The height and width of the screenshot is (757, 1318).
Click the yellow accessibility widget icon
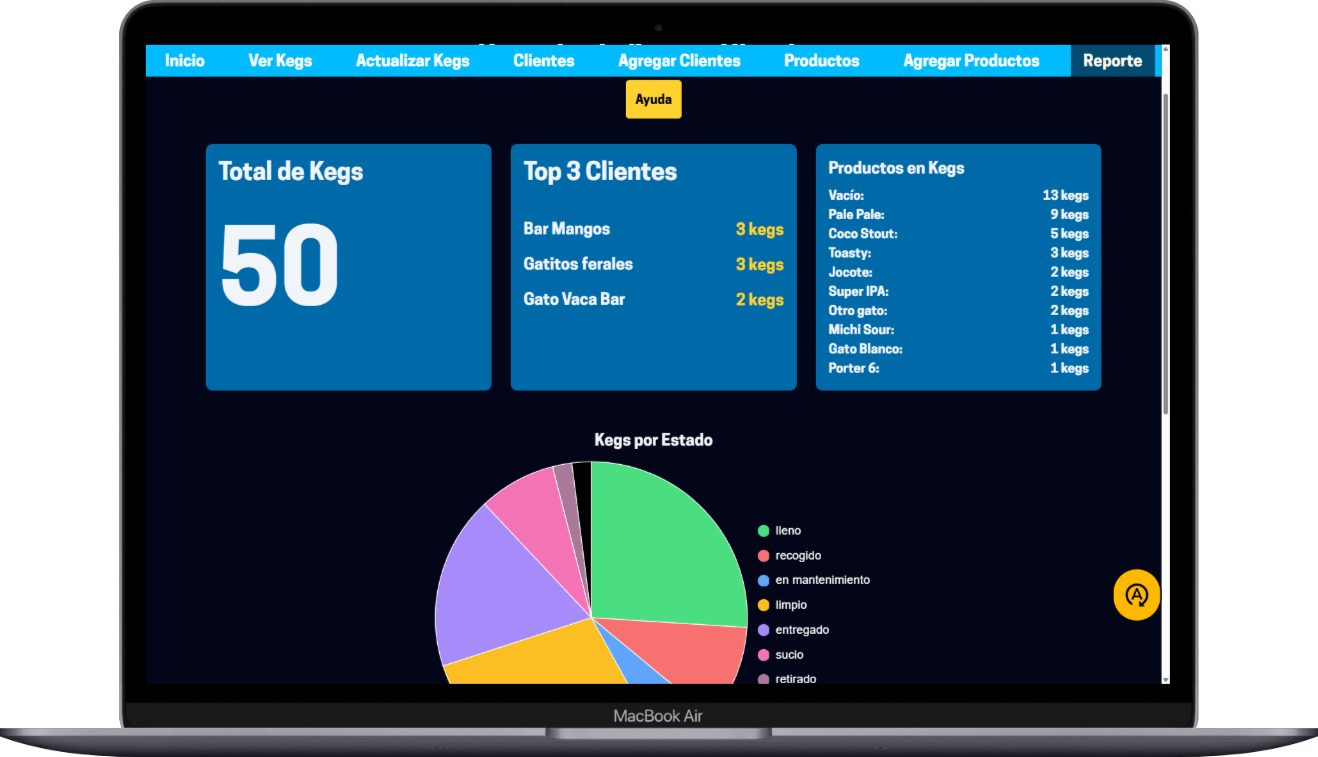tap(1136, 595)
